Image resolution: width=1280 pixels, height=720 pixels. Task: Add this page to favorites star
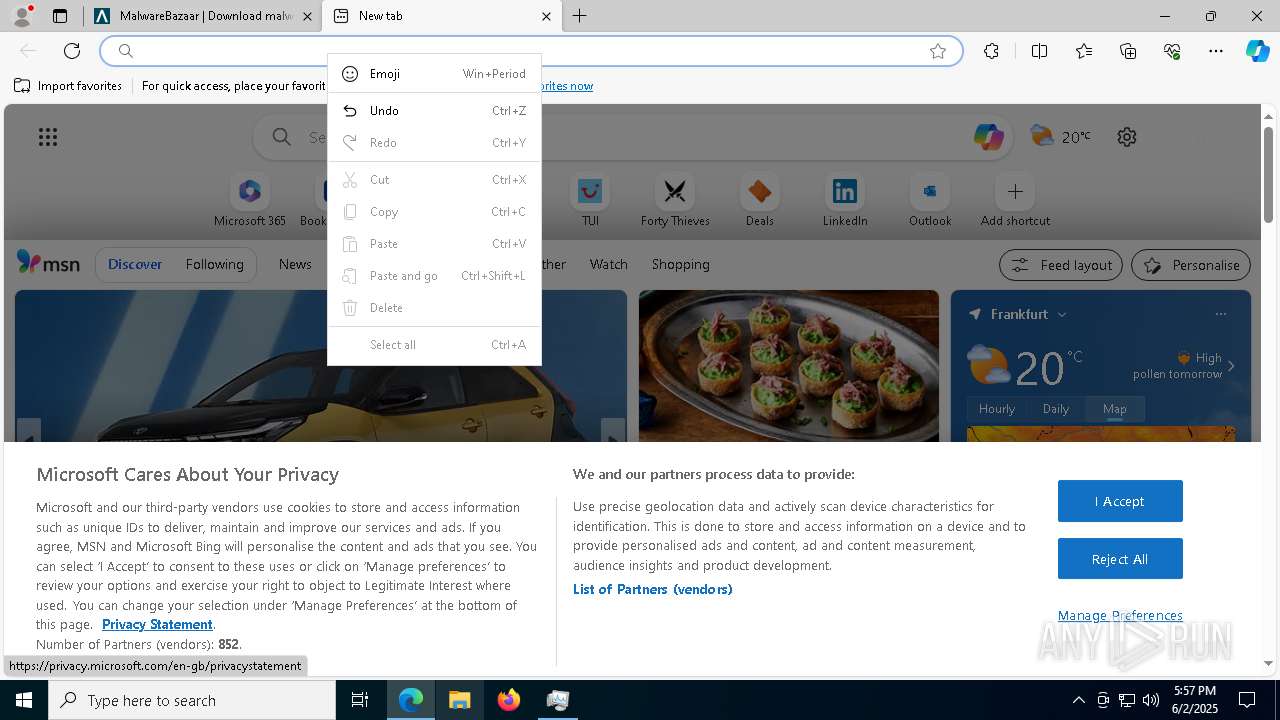coord(938,51)
